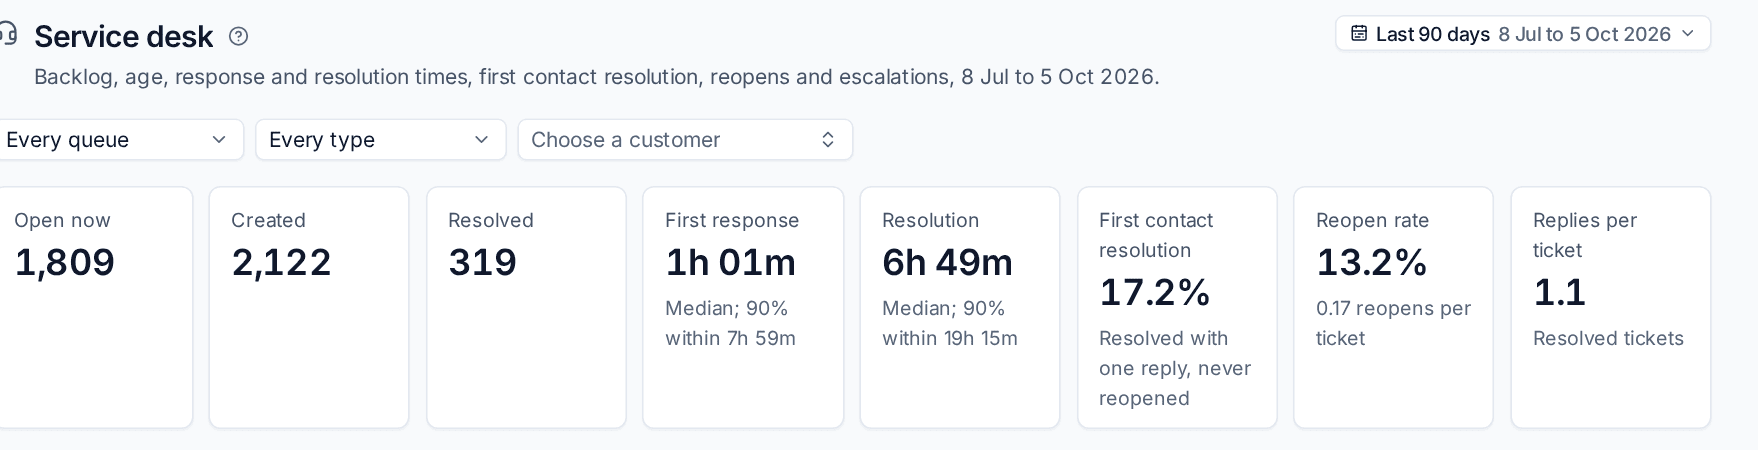Click the 'Resolved tickets' caption

[1608, 338]
